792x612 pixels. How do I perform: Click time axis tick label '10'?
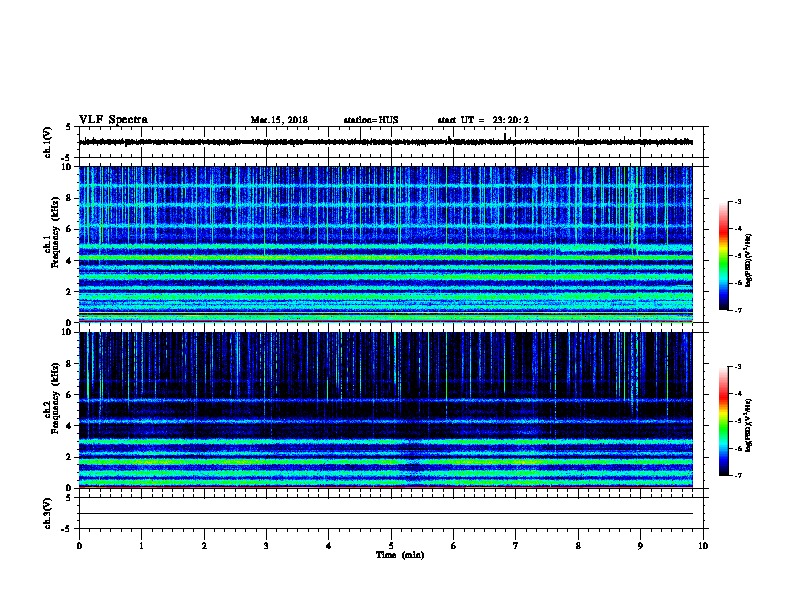703,545
